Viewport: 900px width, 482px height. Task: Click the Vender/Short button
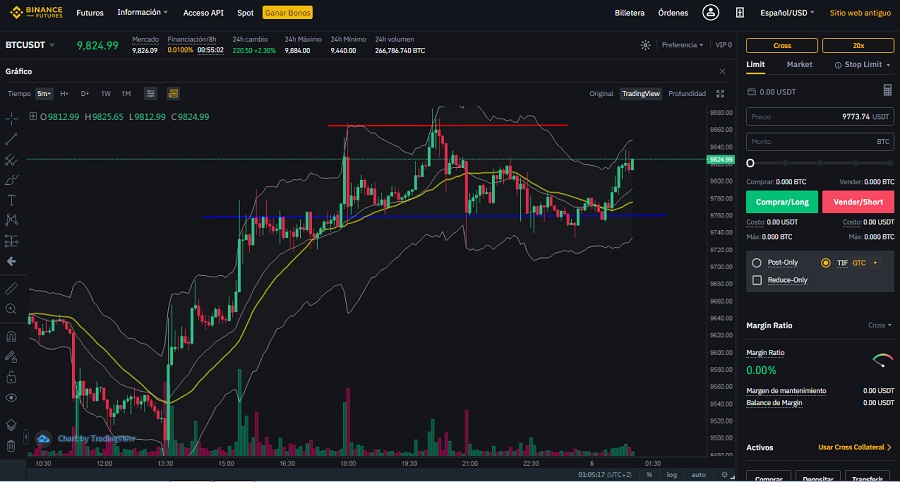[x=857, y=201]
